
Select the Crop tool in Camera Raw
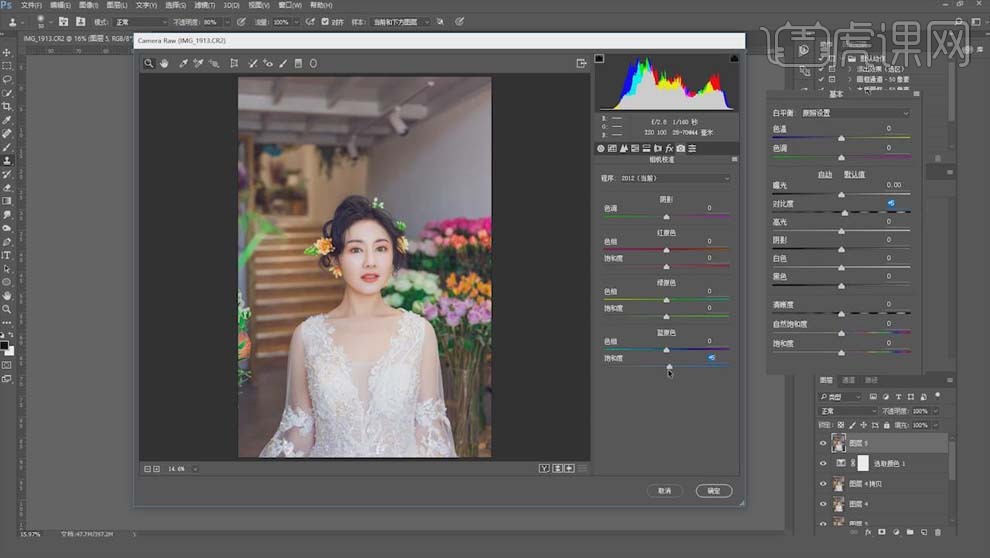(234, 63)
